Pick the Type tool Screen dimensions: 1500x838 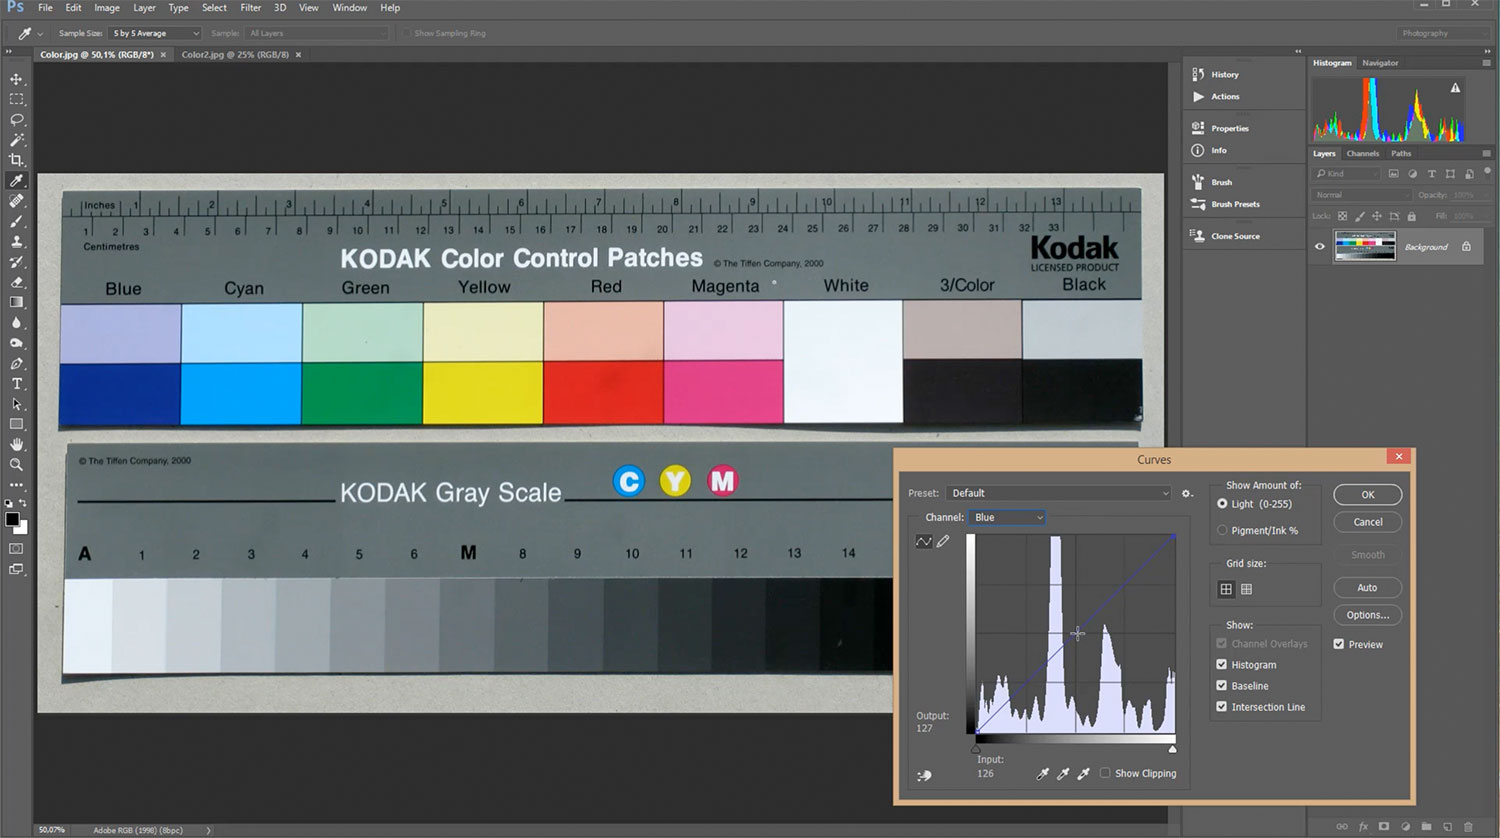point(16,384)
